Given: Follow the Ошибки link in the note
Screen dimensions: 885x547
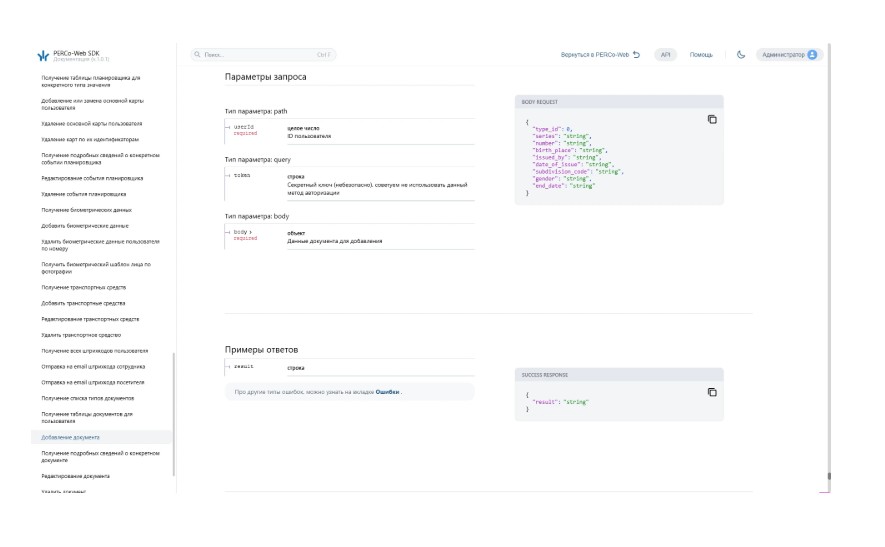Looking at the screenshot, I should 388,392.
